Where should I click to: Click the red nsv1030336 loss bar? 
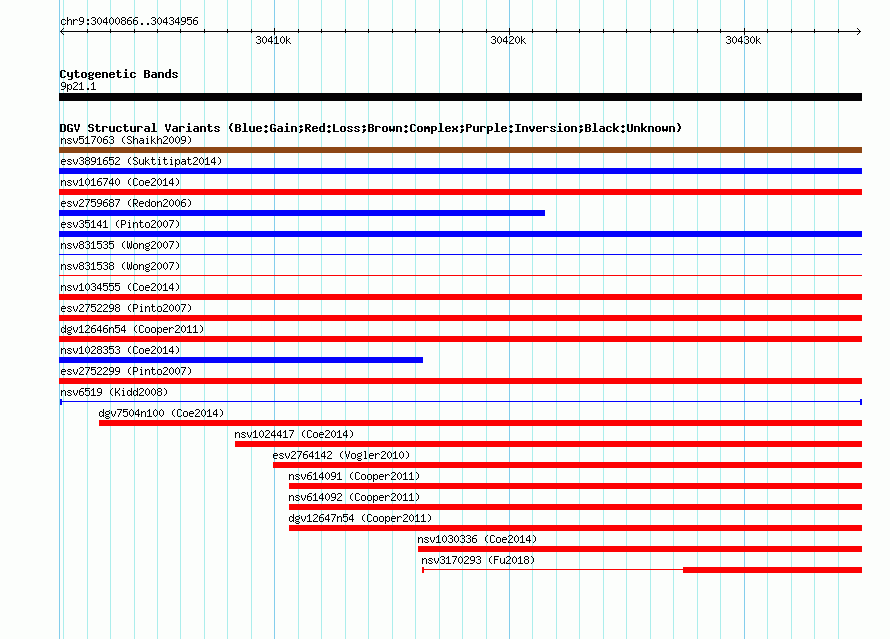click(x=640, y=549)
